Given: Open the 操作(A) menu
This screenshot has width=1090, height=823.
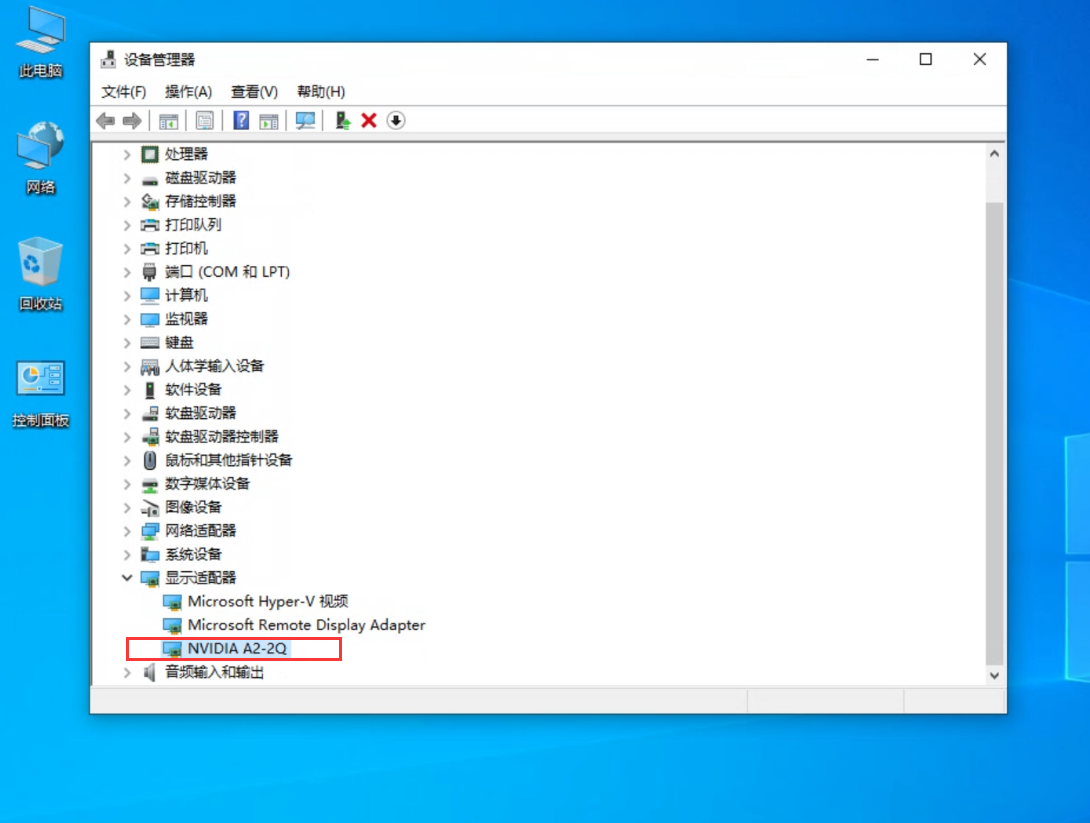Looking at the screenshot, I should click(188, 92).
